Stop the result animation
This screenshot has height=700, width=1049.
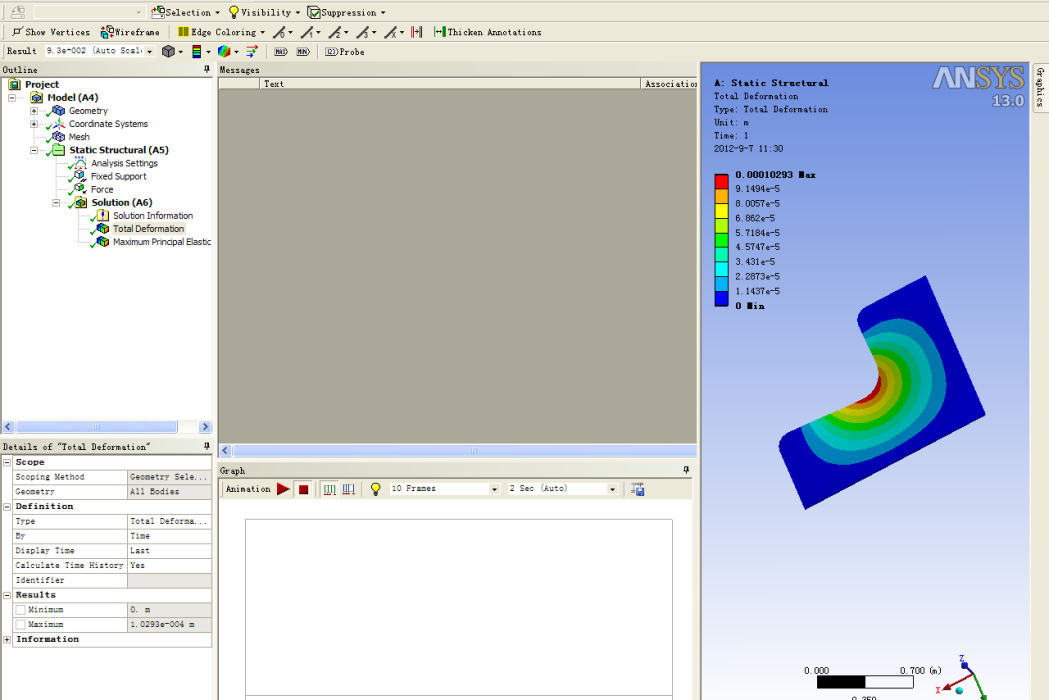304,489
